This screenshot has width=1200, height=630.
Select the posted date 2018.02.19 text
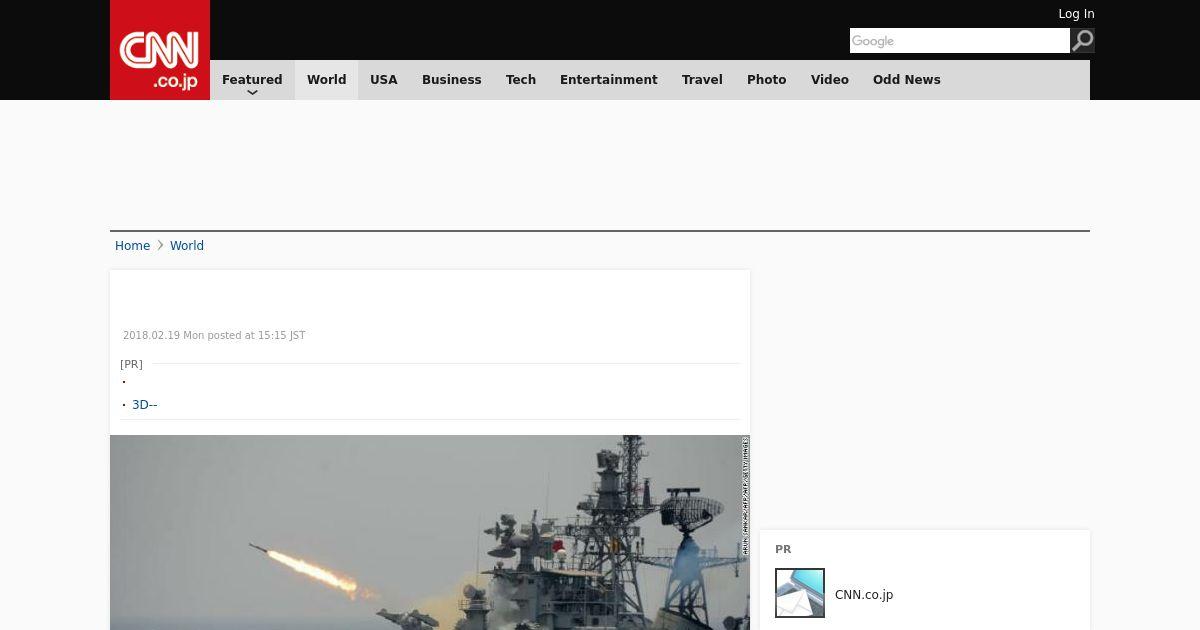(214, 336)
